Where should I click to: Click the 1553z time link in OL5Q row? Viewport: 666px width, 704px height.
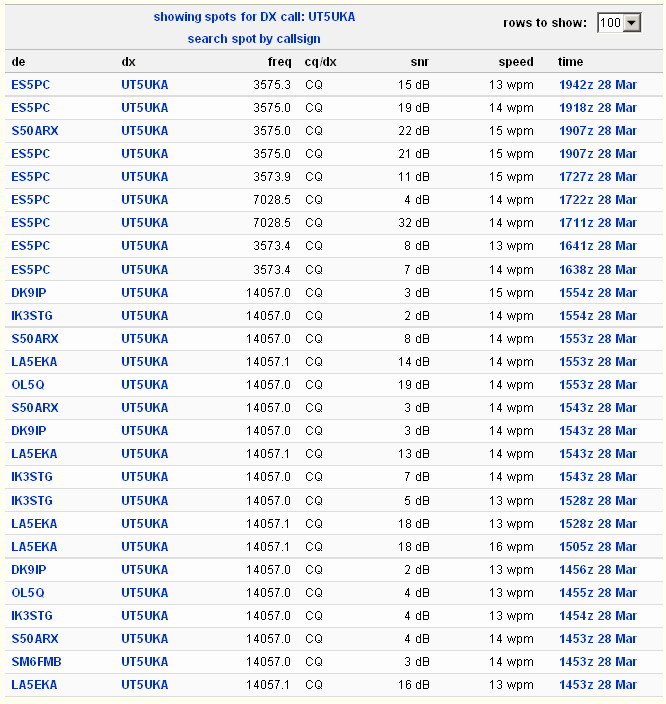(x=598, y=385)
